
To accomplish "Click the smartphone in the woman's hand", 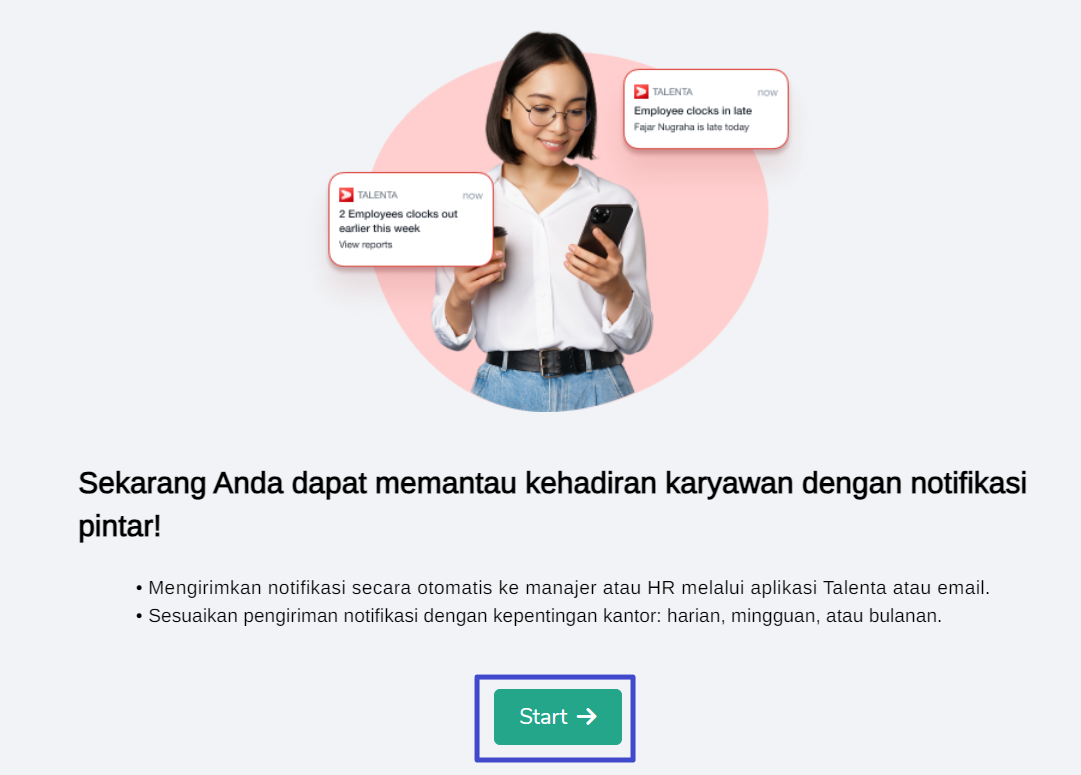I will [x=605, y=230].
